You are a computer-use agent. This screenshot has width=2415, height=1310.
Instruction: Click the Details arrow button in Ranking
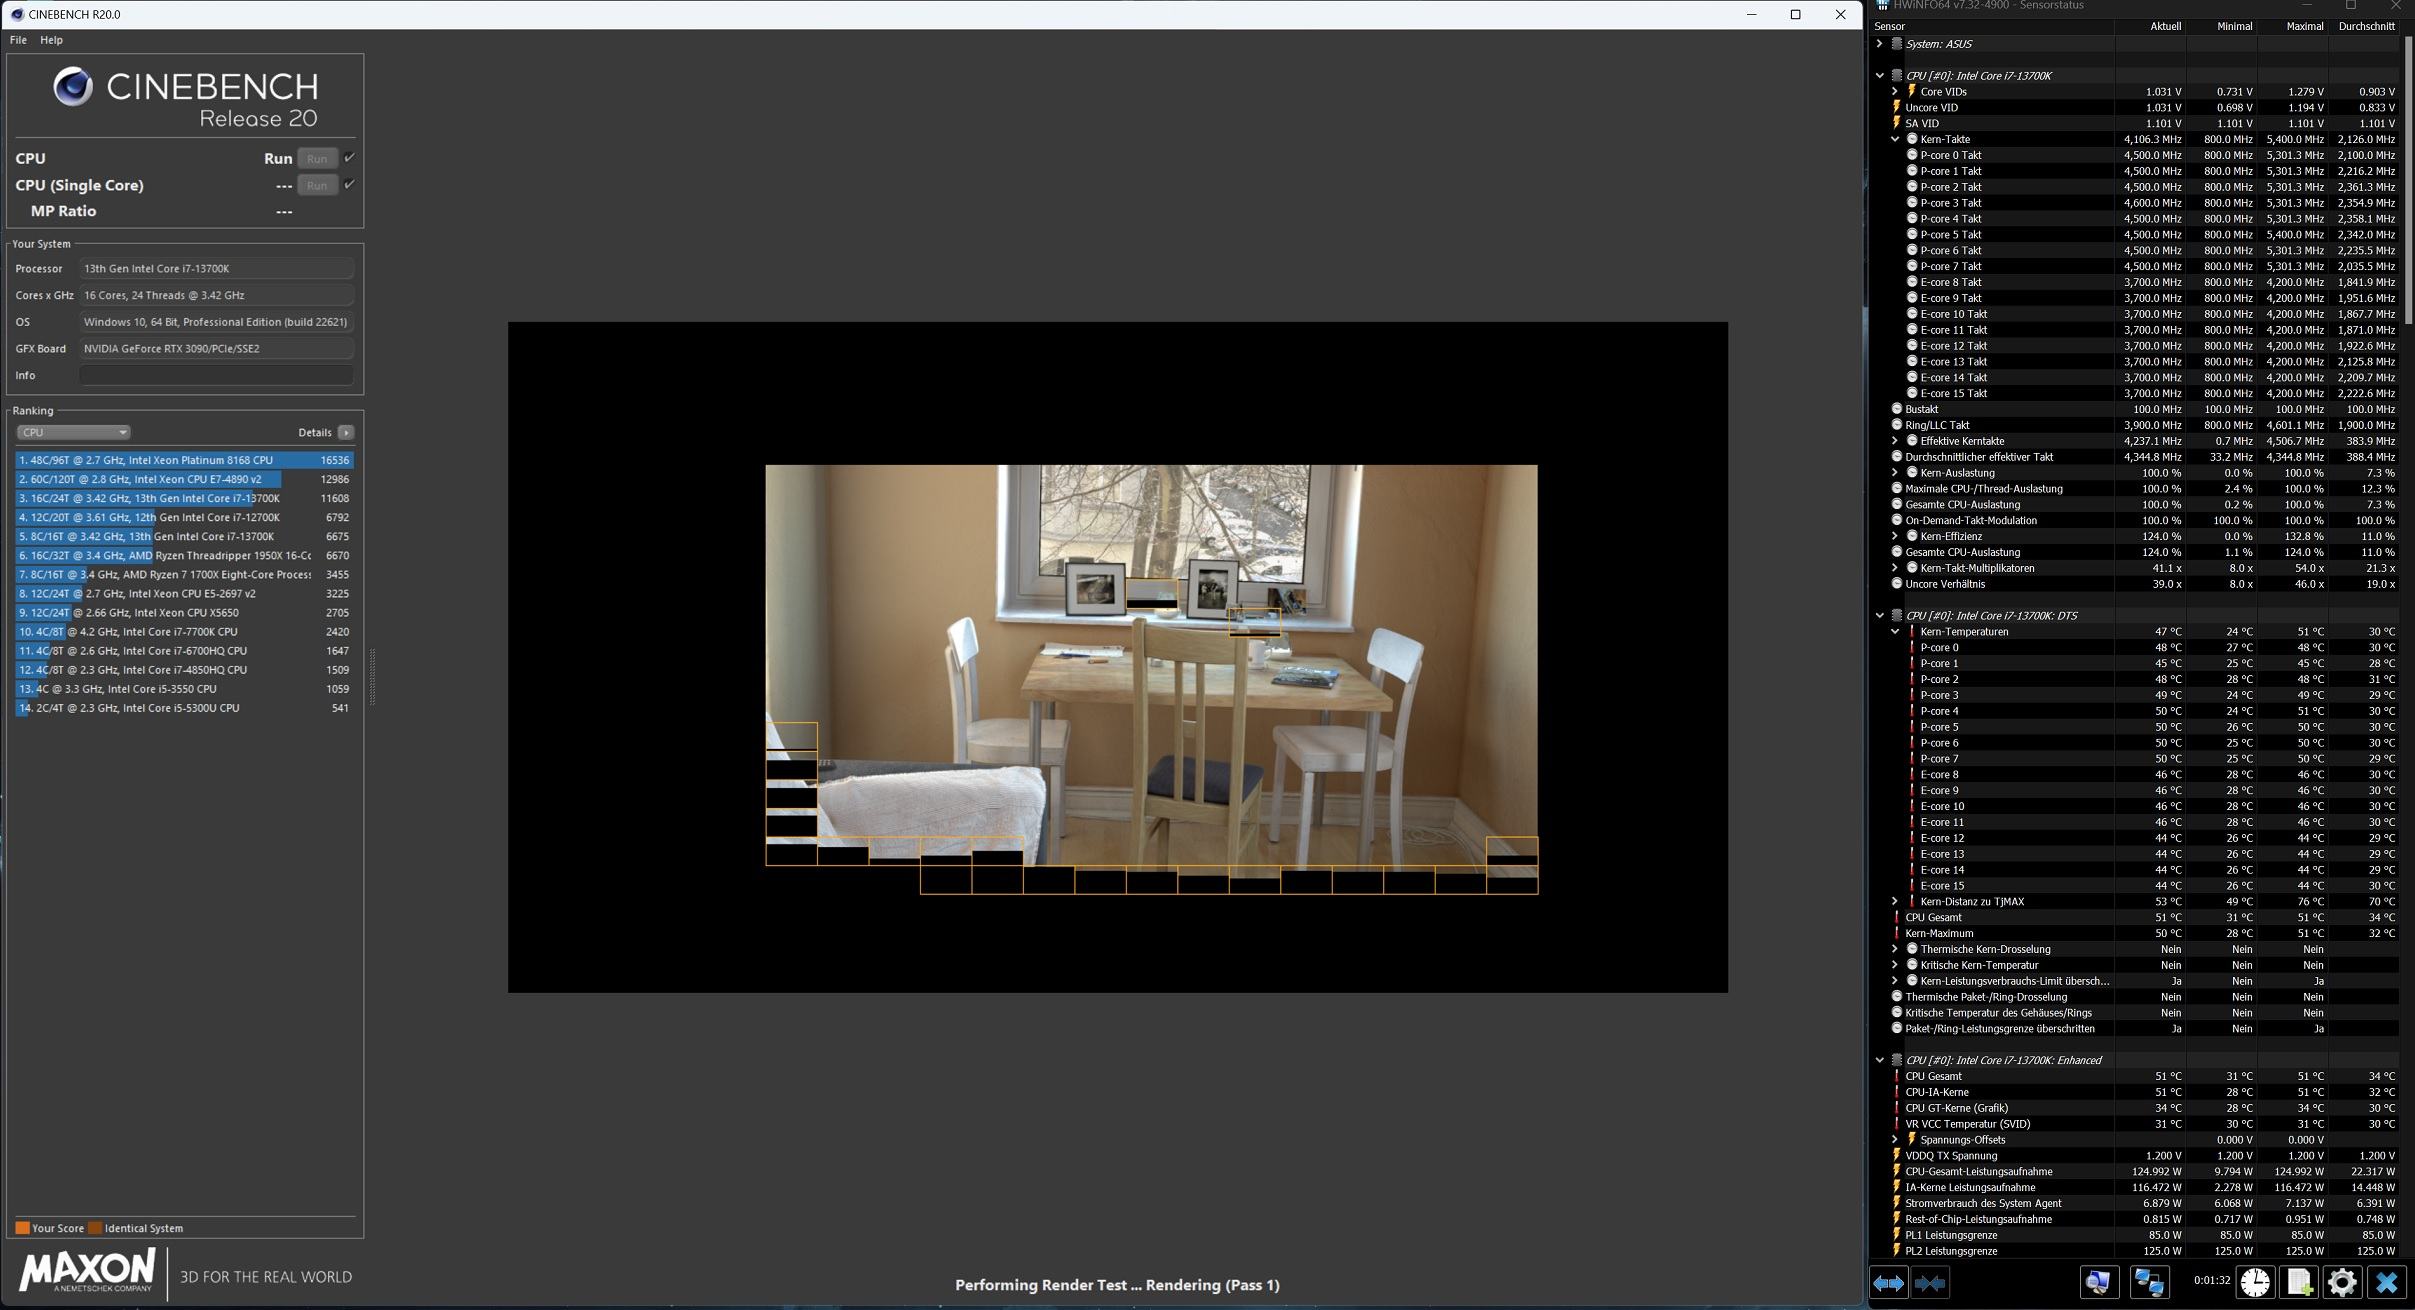click(346, 433)
